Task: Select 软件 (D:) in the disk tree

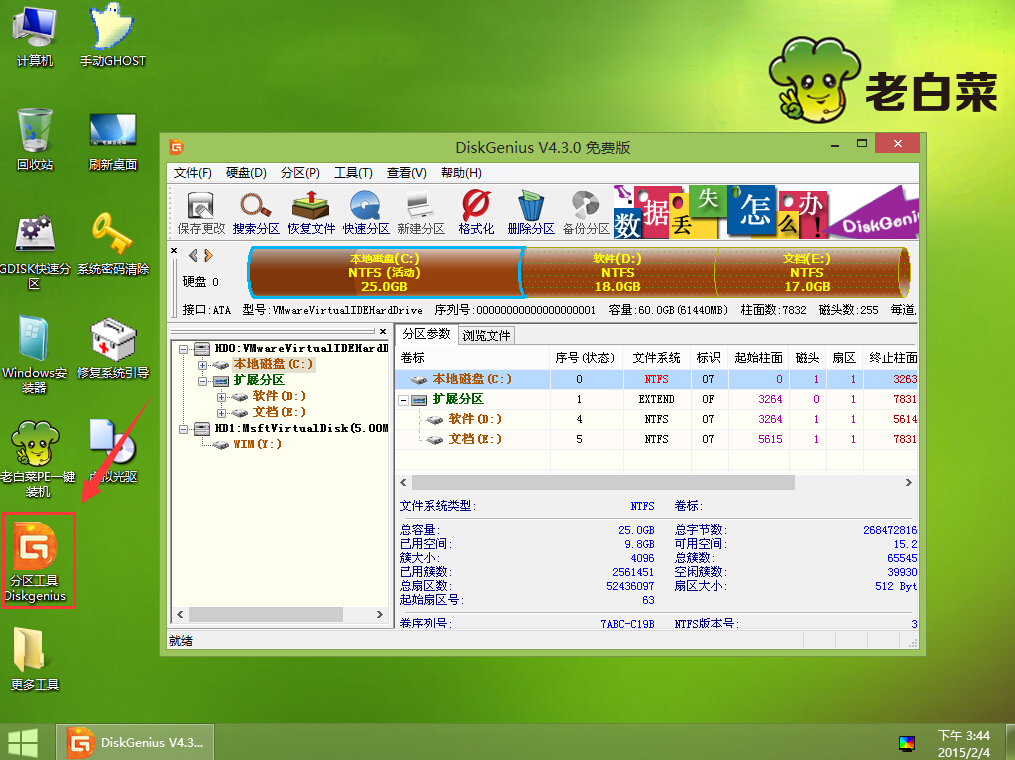Action: tap(278, 396)
